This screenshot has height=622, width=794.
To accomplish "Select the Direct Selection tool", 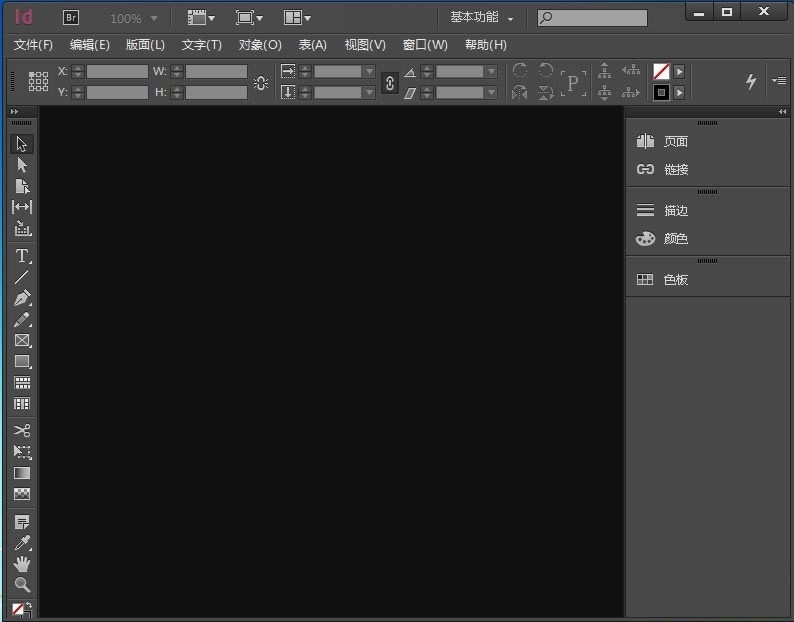I will pos(22,165).
